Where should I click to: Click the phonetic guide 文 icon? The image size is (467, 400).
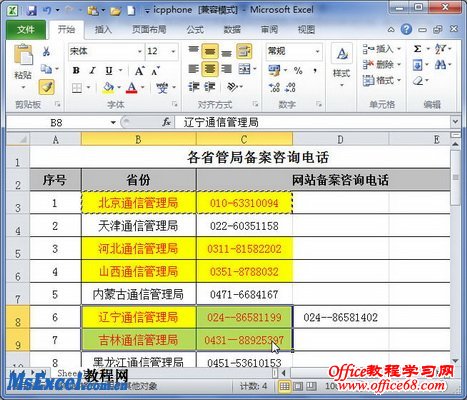[162, 88]
